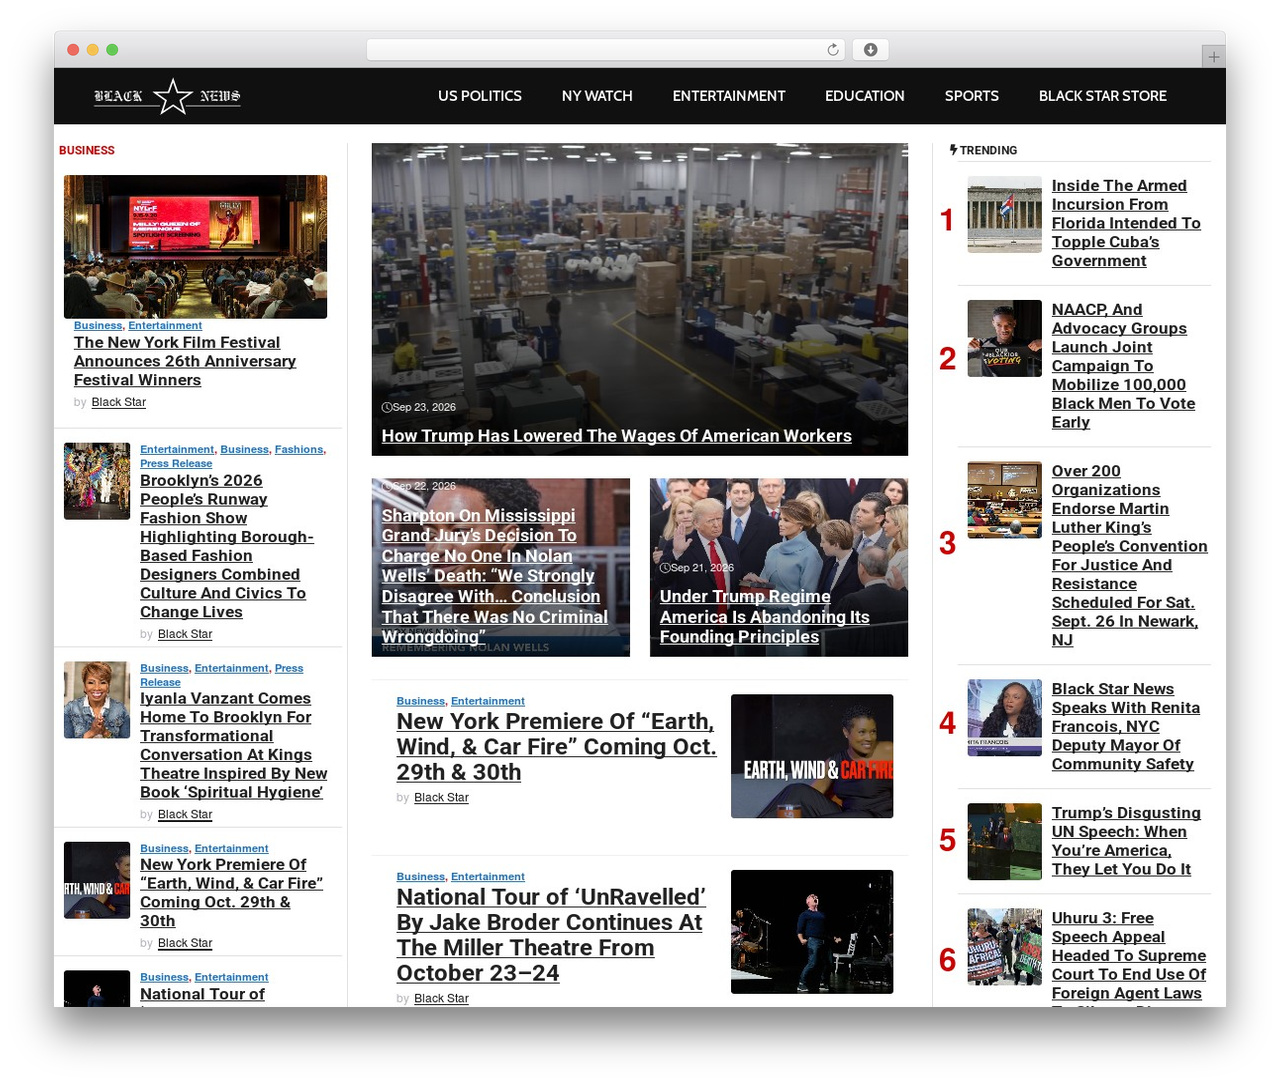Open the browser downloads button
Image resolution: width=1280 pixels, height=1084 pixels.
click(870, 50)
